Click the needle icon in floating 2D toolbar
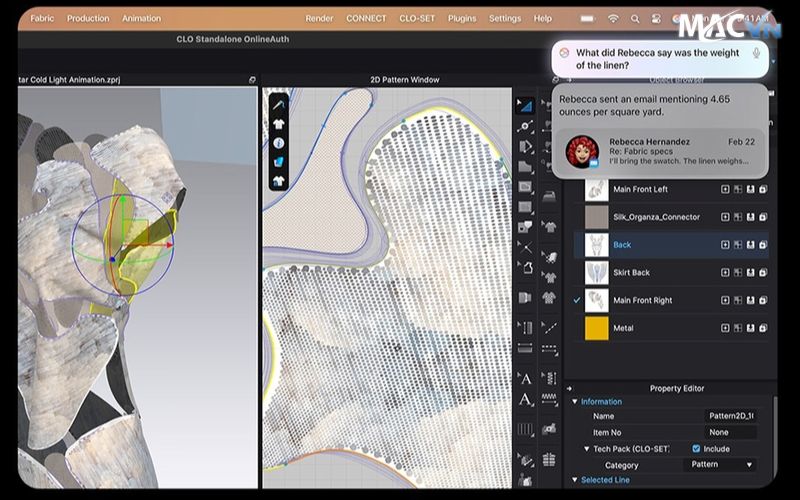 pyautogui.click(x=278, y=105)
